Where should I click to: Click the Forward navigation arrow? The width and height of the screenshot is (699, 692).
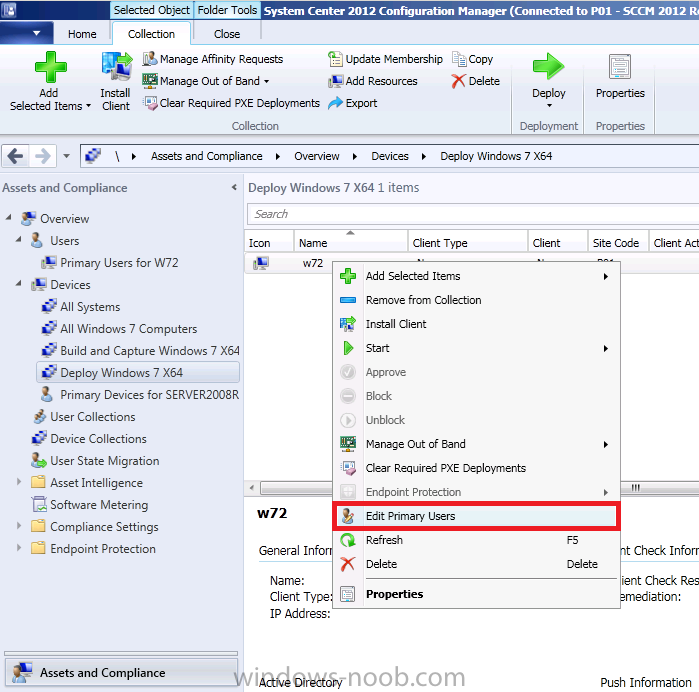(x=43, y=156)
